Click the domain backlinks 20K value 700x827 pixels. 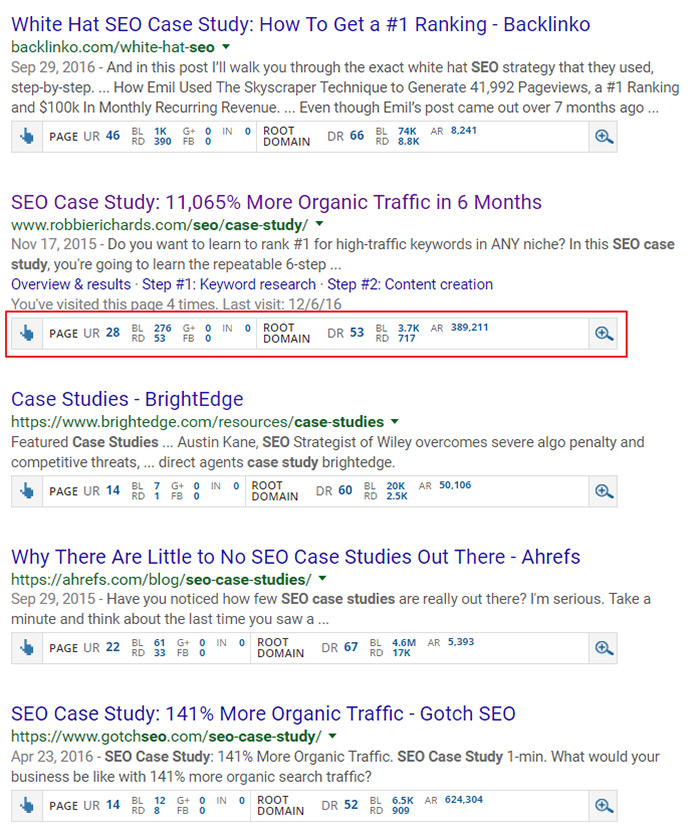(x=396, y=485)
